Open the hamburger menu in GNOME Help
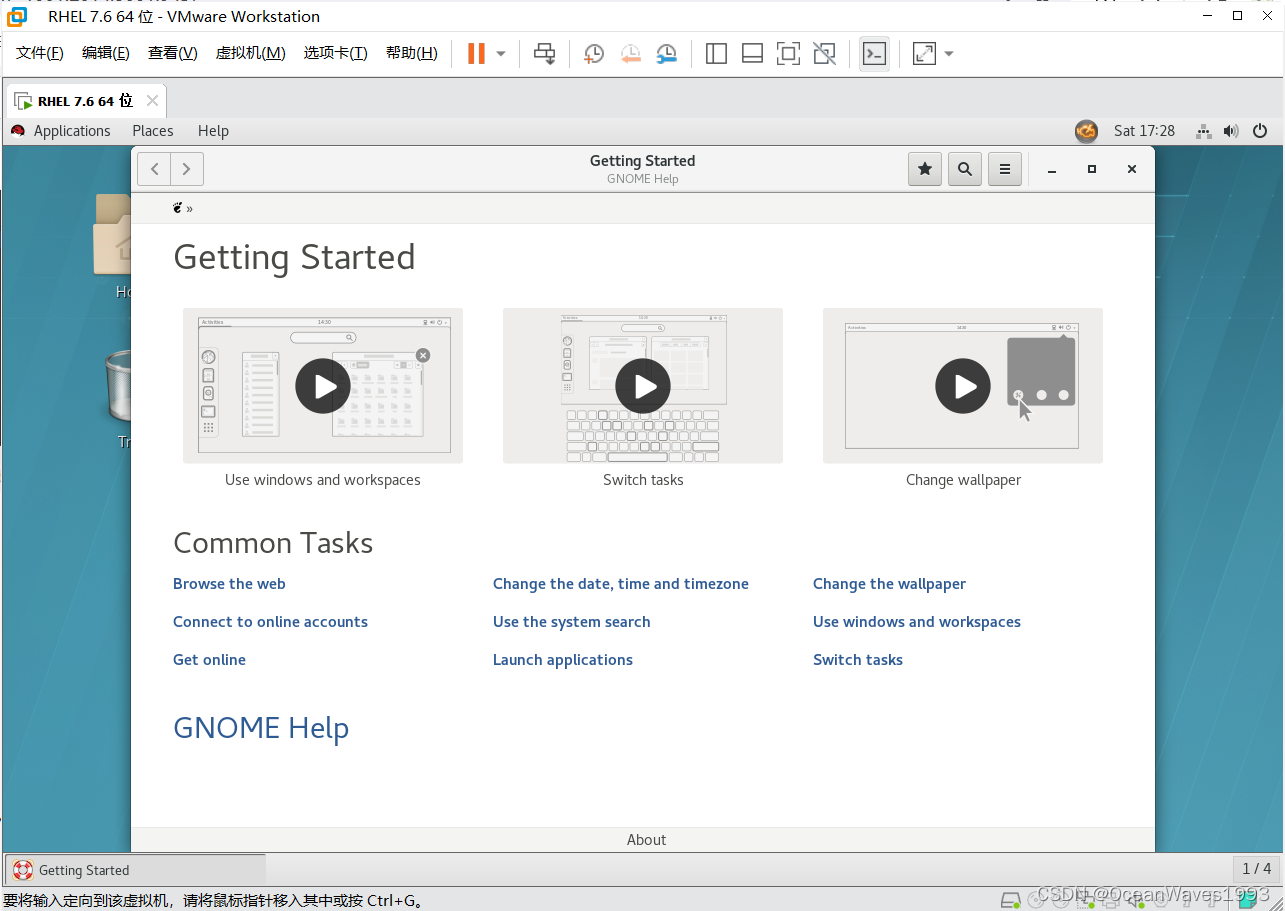This screenshot has height=911, width=1285. coord(1005,169)
